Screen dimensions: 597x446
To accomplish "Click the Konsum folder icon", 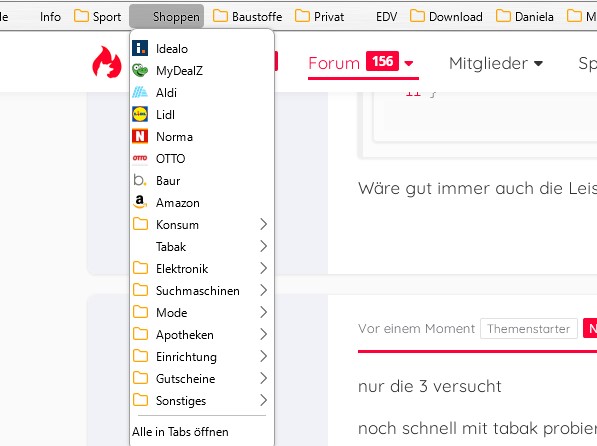I will coord(140,224).
